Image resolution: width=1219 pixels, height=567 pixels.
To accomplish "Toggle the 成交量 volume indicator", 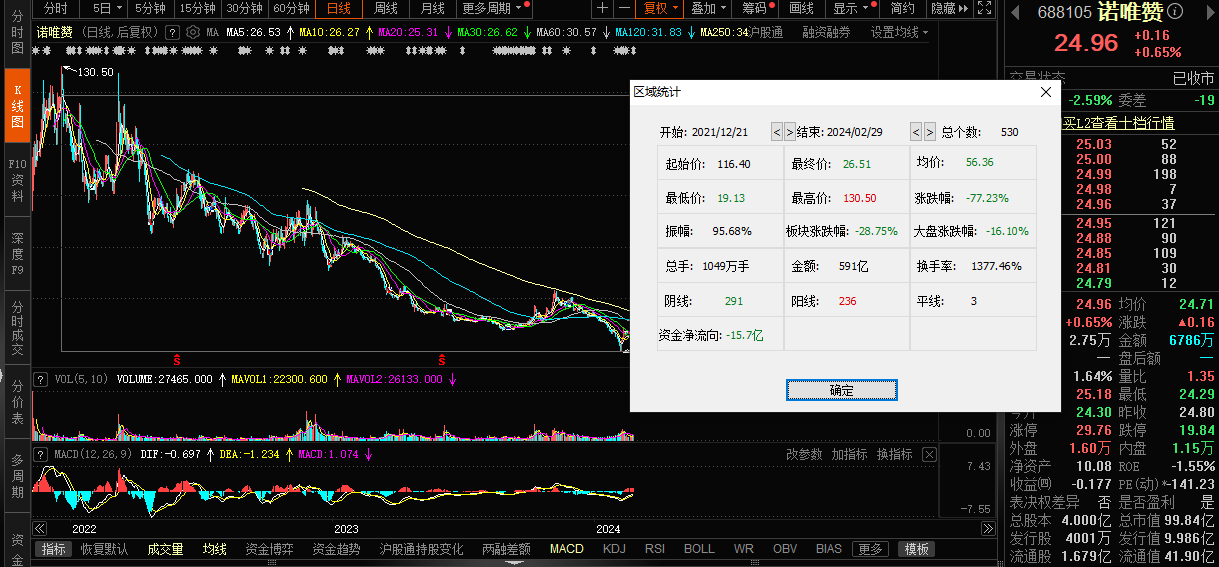I will 165,549.
